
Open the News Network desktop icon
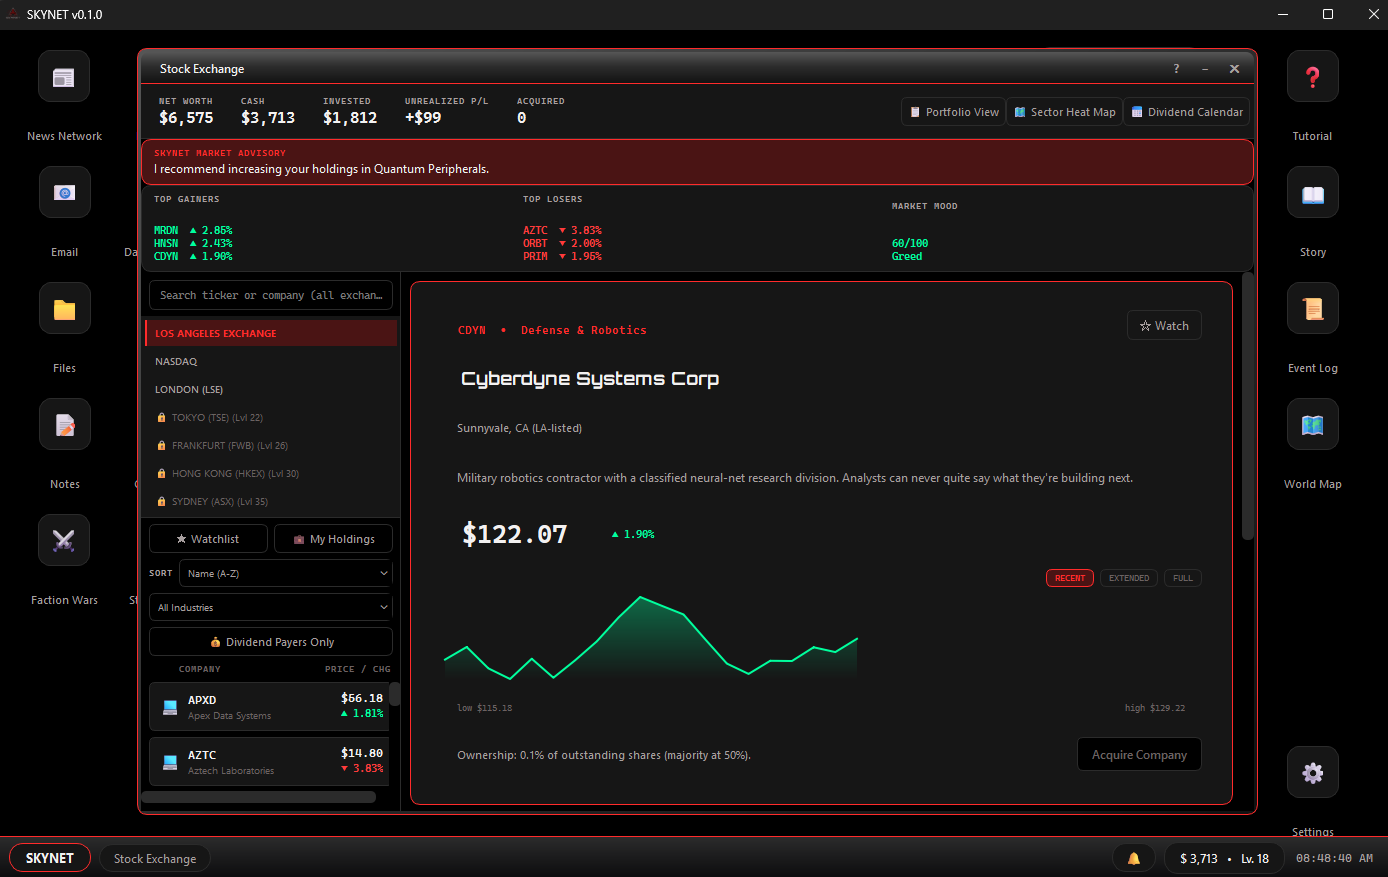point(64,77)
